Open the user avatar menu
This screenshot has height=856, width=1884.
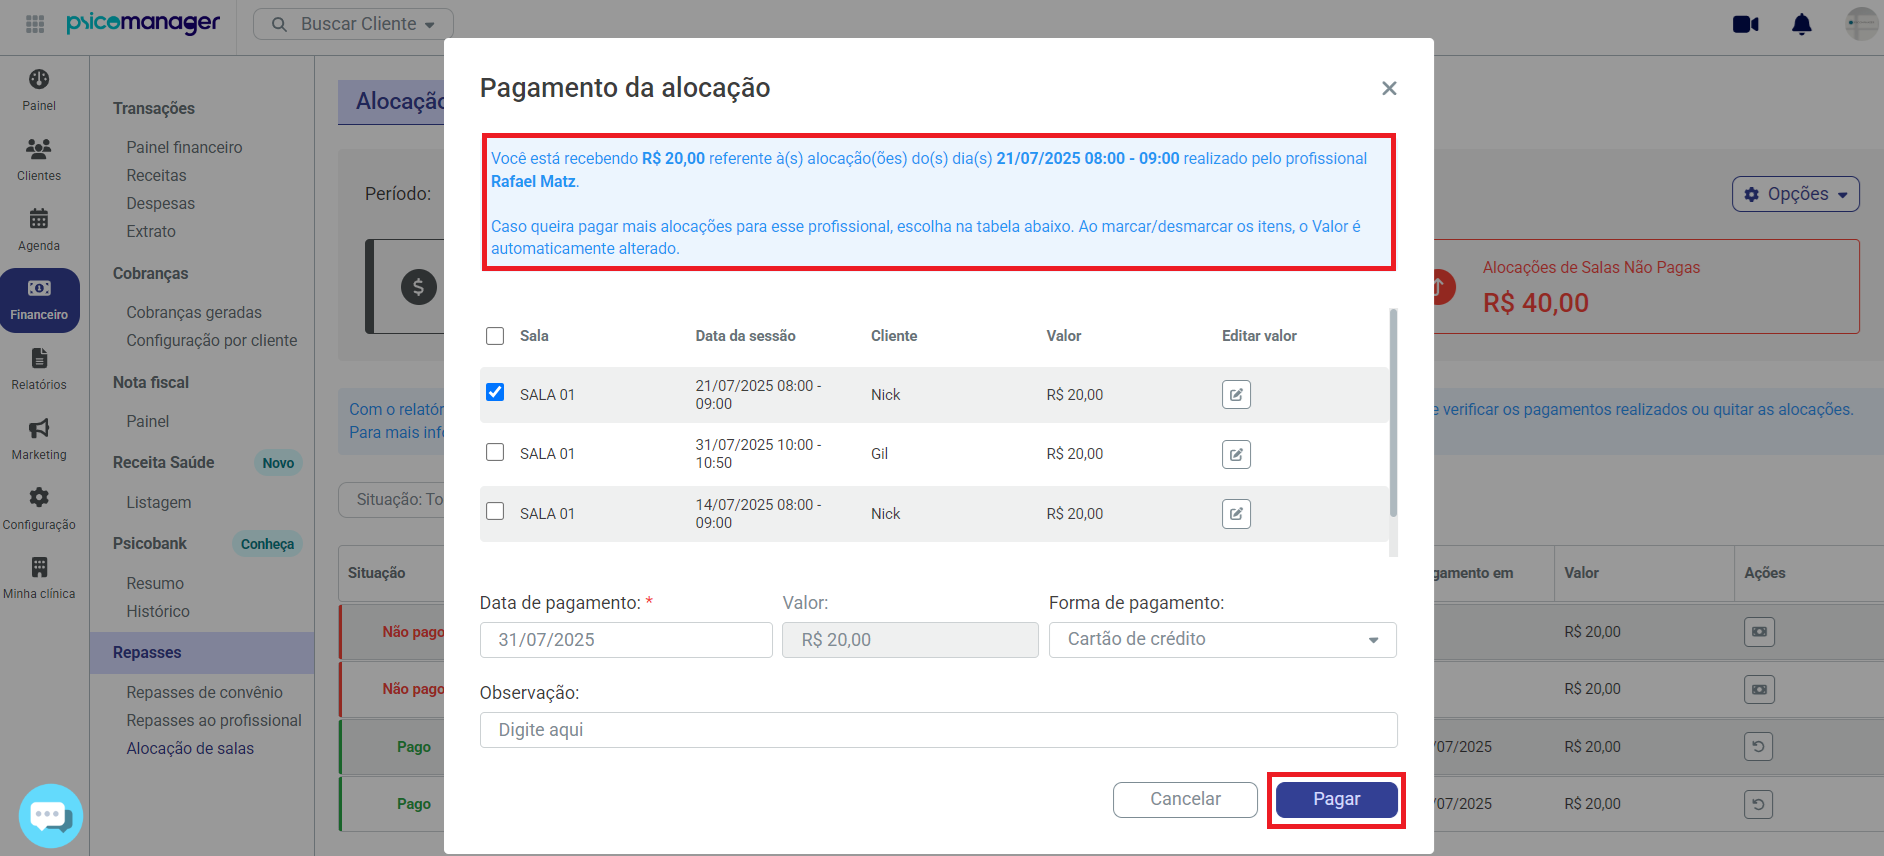1861,24
